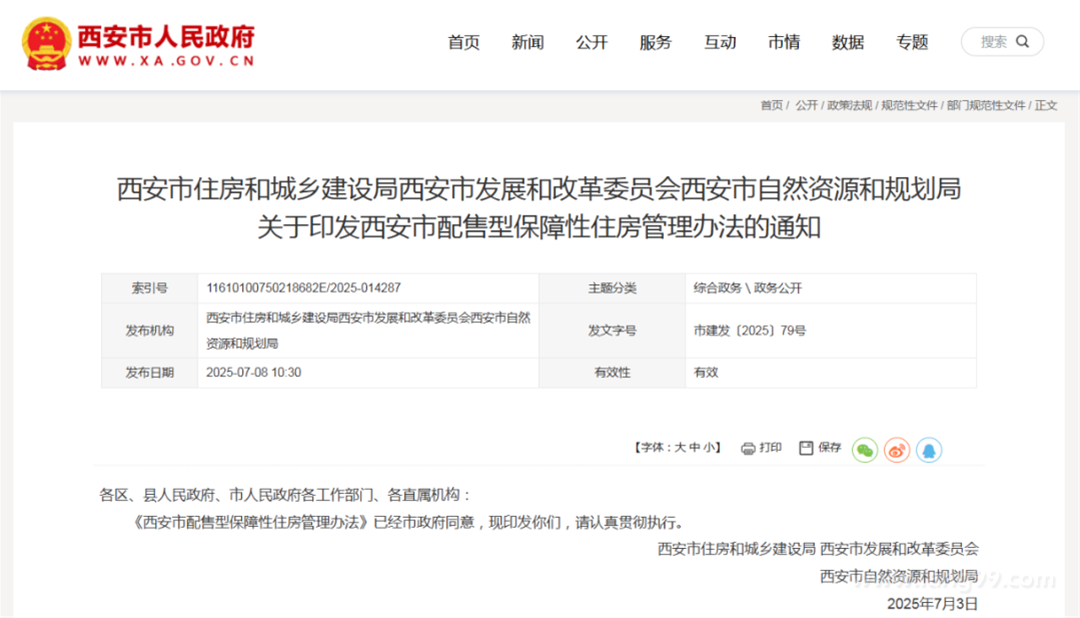Open the 市情 navigation menu item

[x=784, y=42]
